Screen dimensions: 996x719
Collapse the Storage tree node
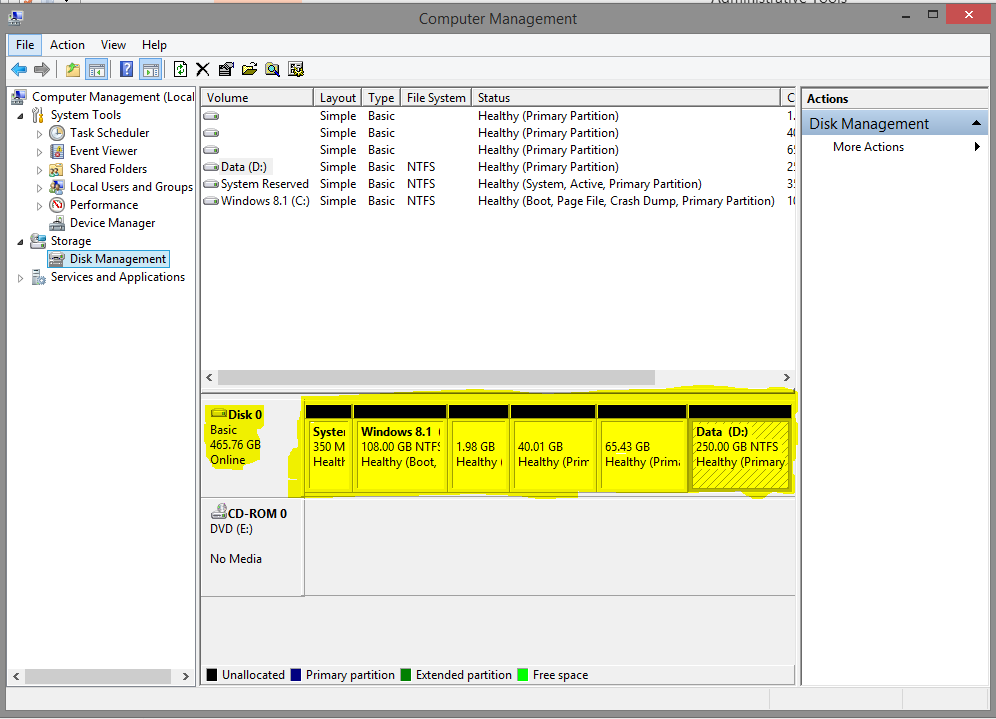20,242
